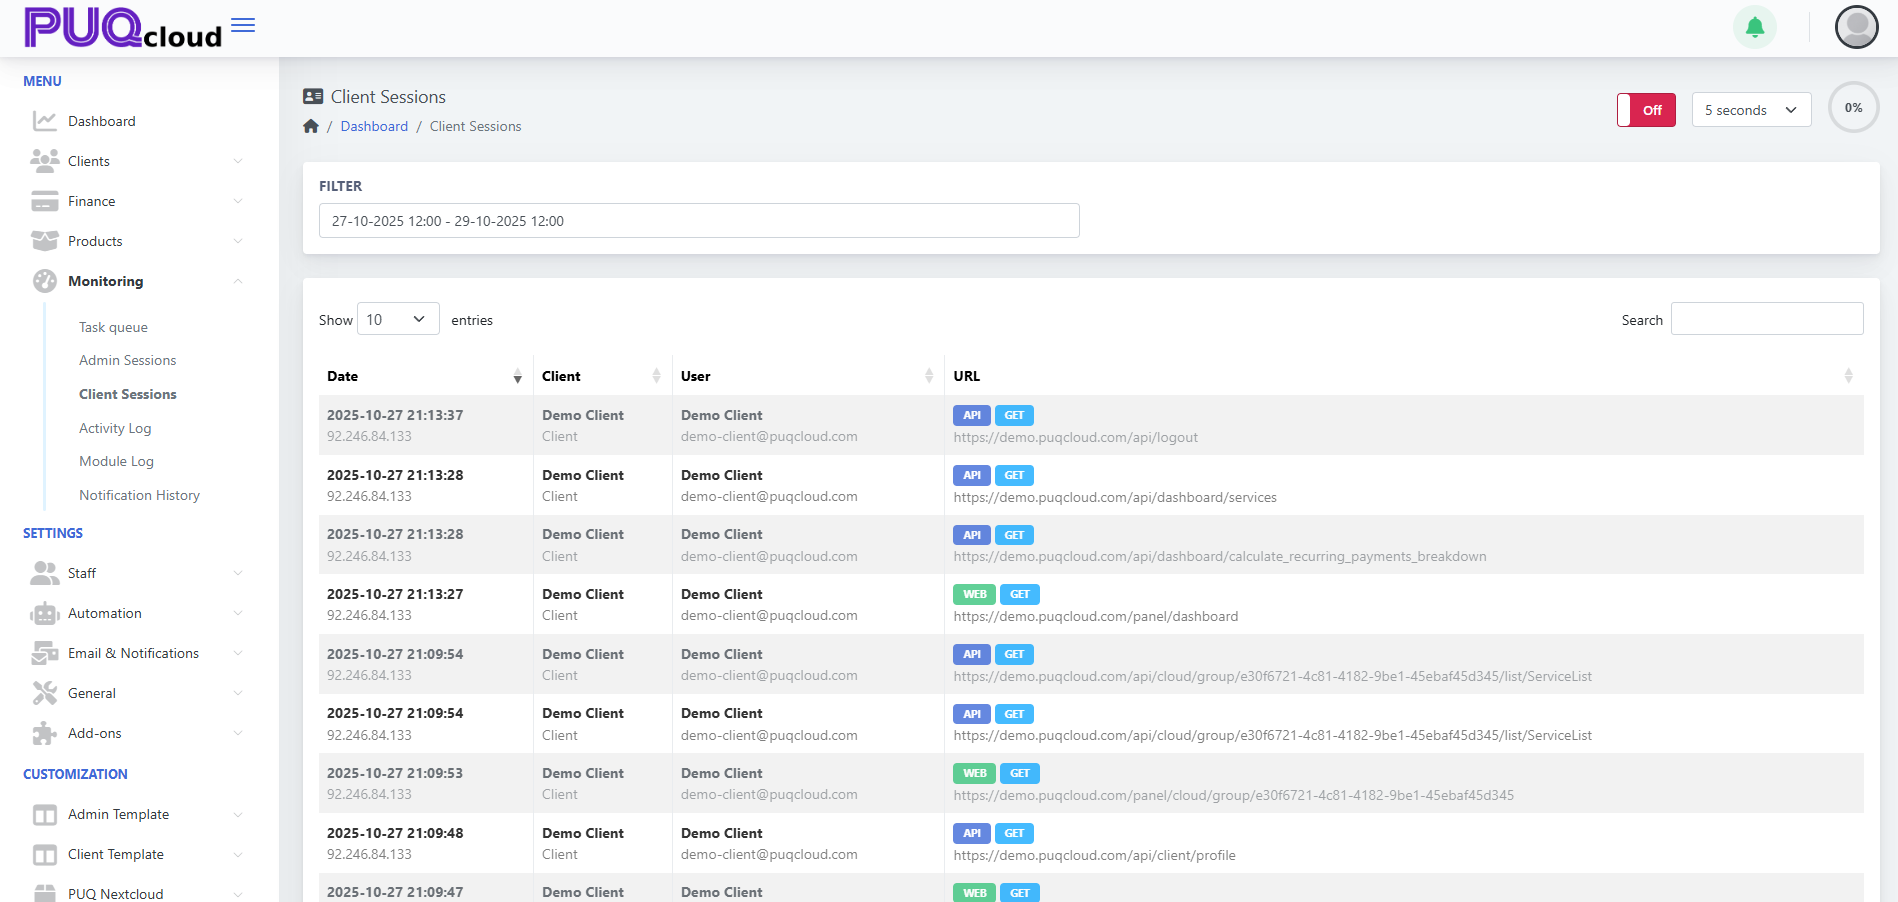Image resolution: width=1898 pixels, height=902 pixels.
Task: Click the 0% circular progress indicator
Action: [1853, 107]
